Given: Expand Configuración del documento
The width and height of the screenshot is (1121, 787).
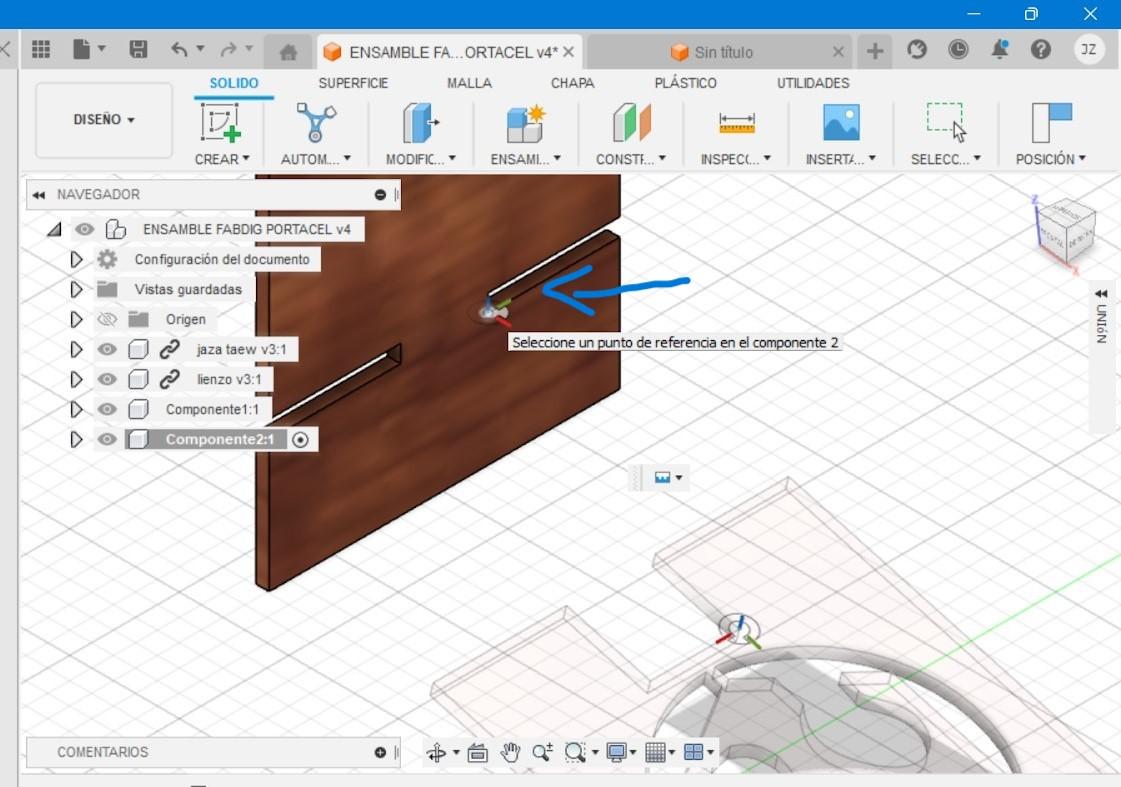Looking at the screenshot, I should point(76,259).
